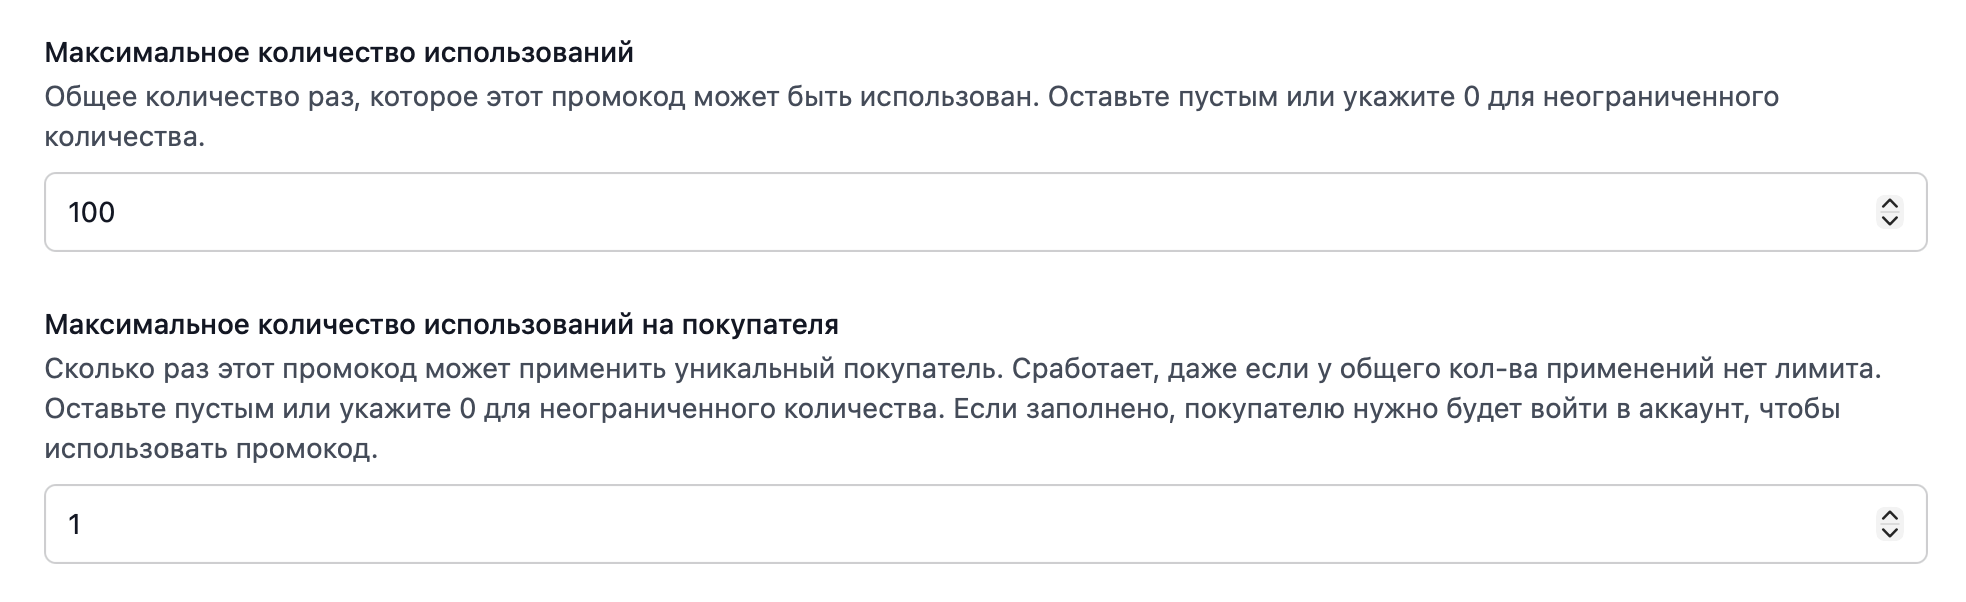Click the final line 'использовать промокод.'
Screen dimensions: 1966x602
click(x=210, y=449)
